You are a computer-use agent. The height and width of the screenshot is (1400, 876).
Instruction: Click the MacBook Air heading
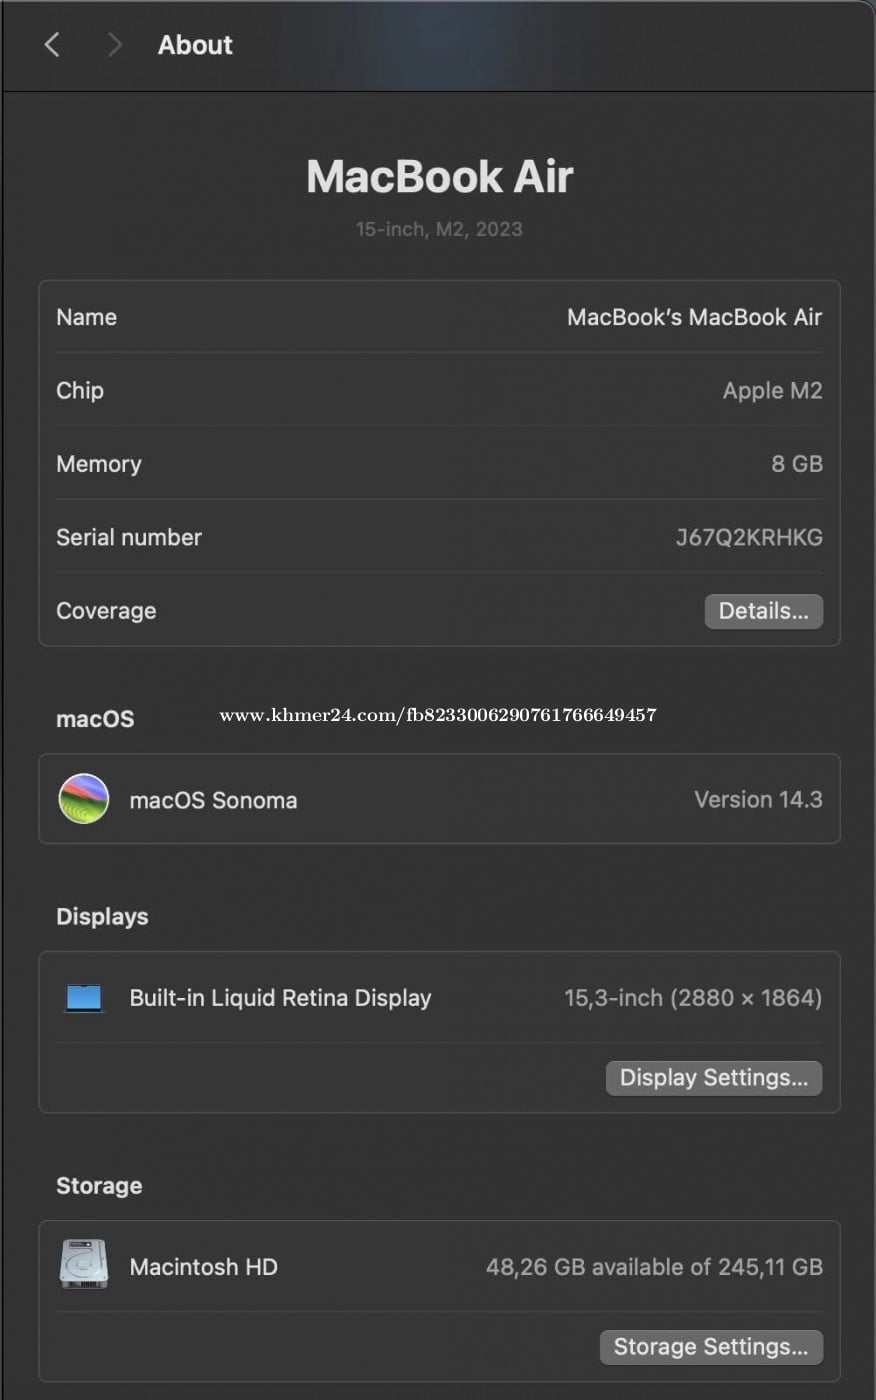point(439,177)
